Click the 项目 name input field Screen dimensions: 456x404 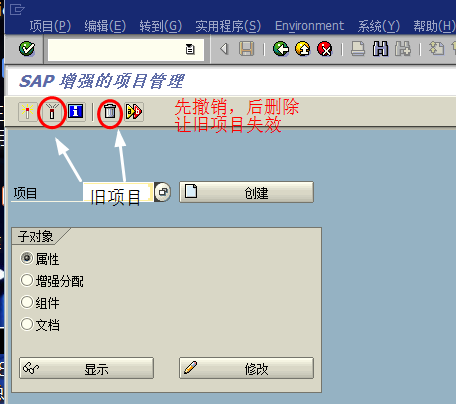118,192
